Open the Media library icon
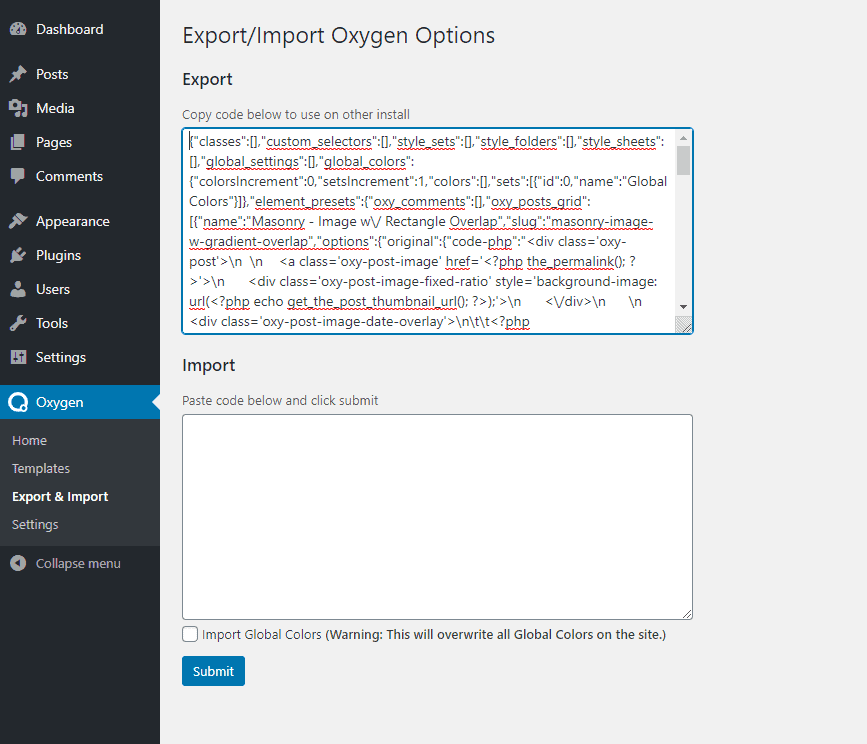 point(18,108)
